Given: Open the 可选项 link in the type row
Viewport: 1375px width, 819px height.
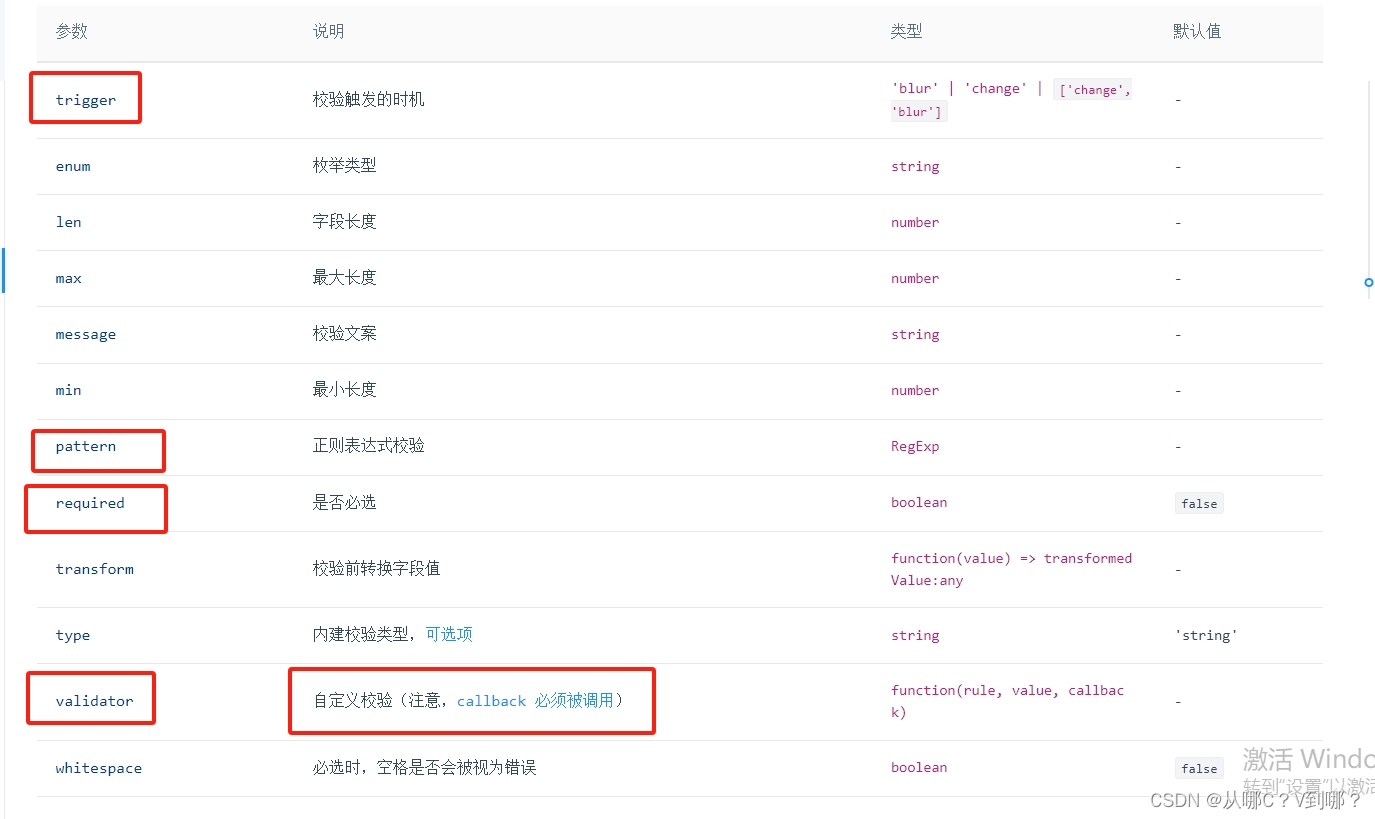Looking at the screenshot, I should click(449, 634).
